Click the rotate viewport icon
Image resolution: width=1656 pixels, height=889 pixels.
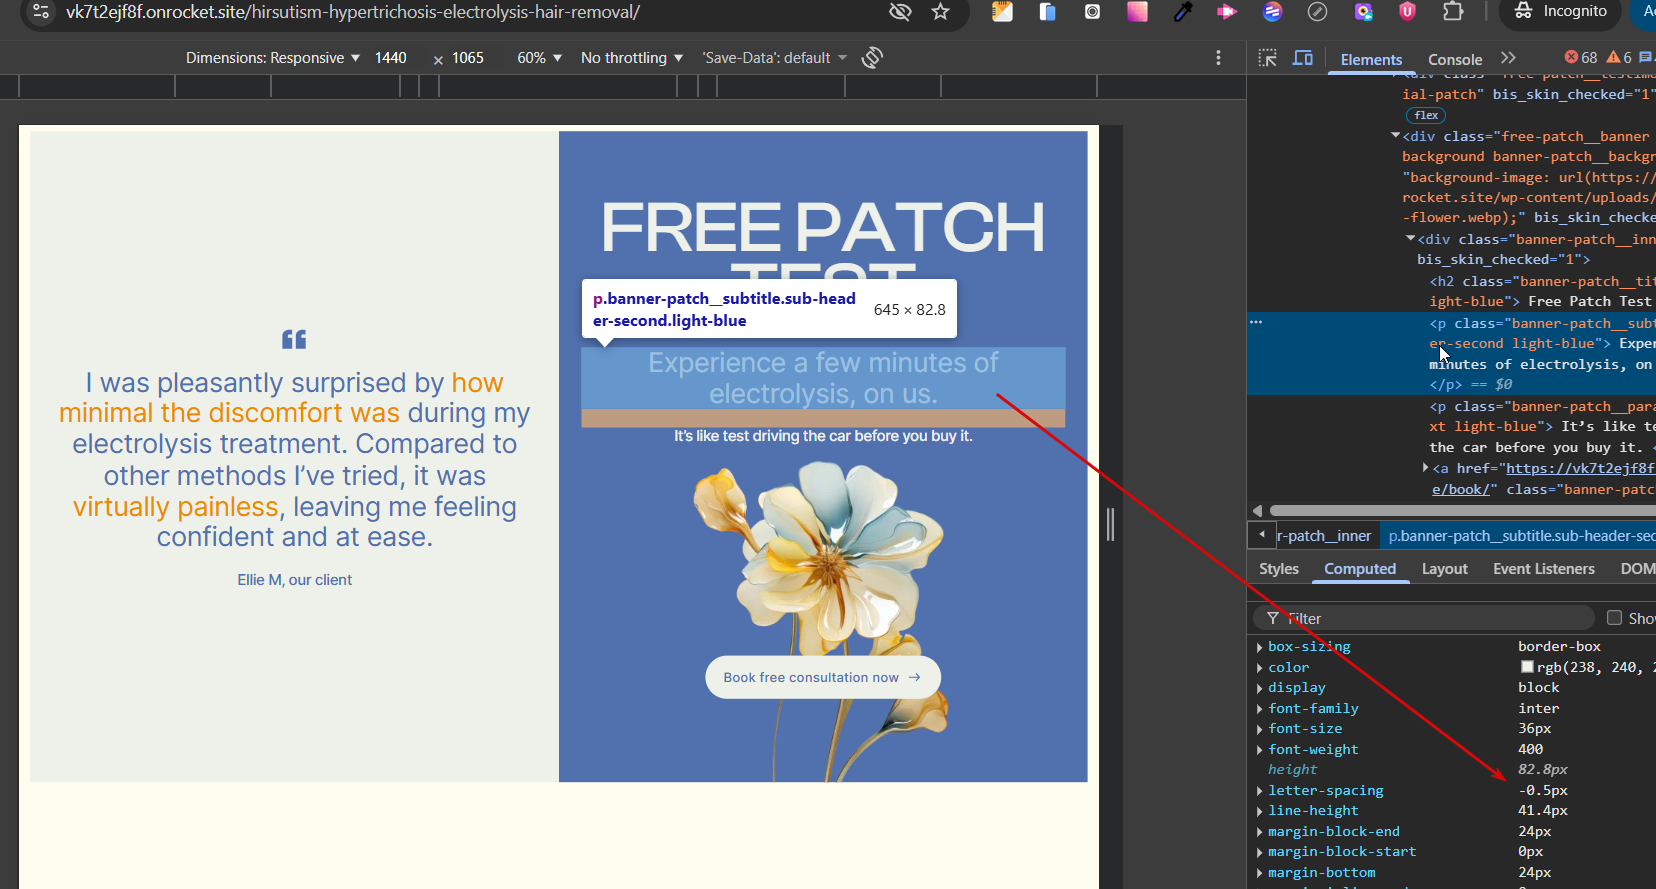tap(872, 58)
